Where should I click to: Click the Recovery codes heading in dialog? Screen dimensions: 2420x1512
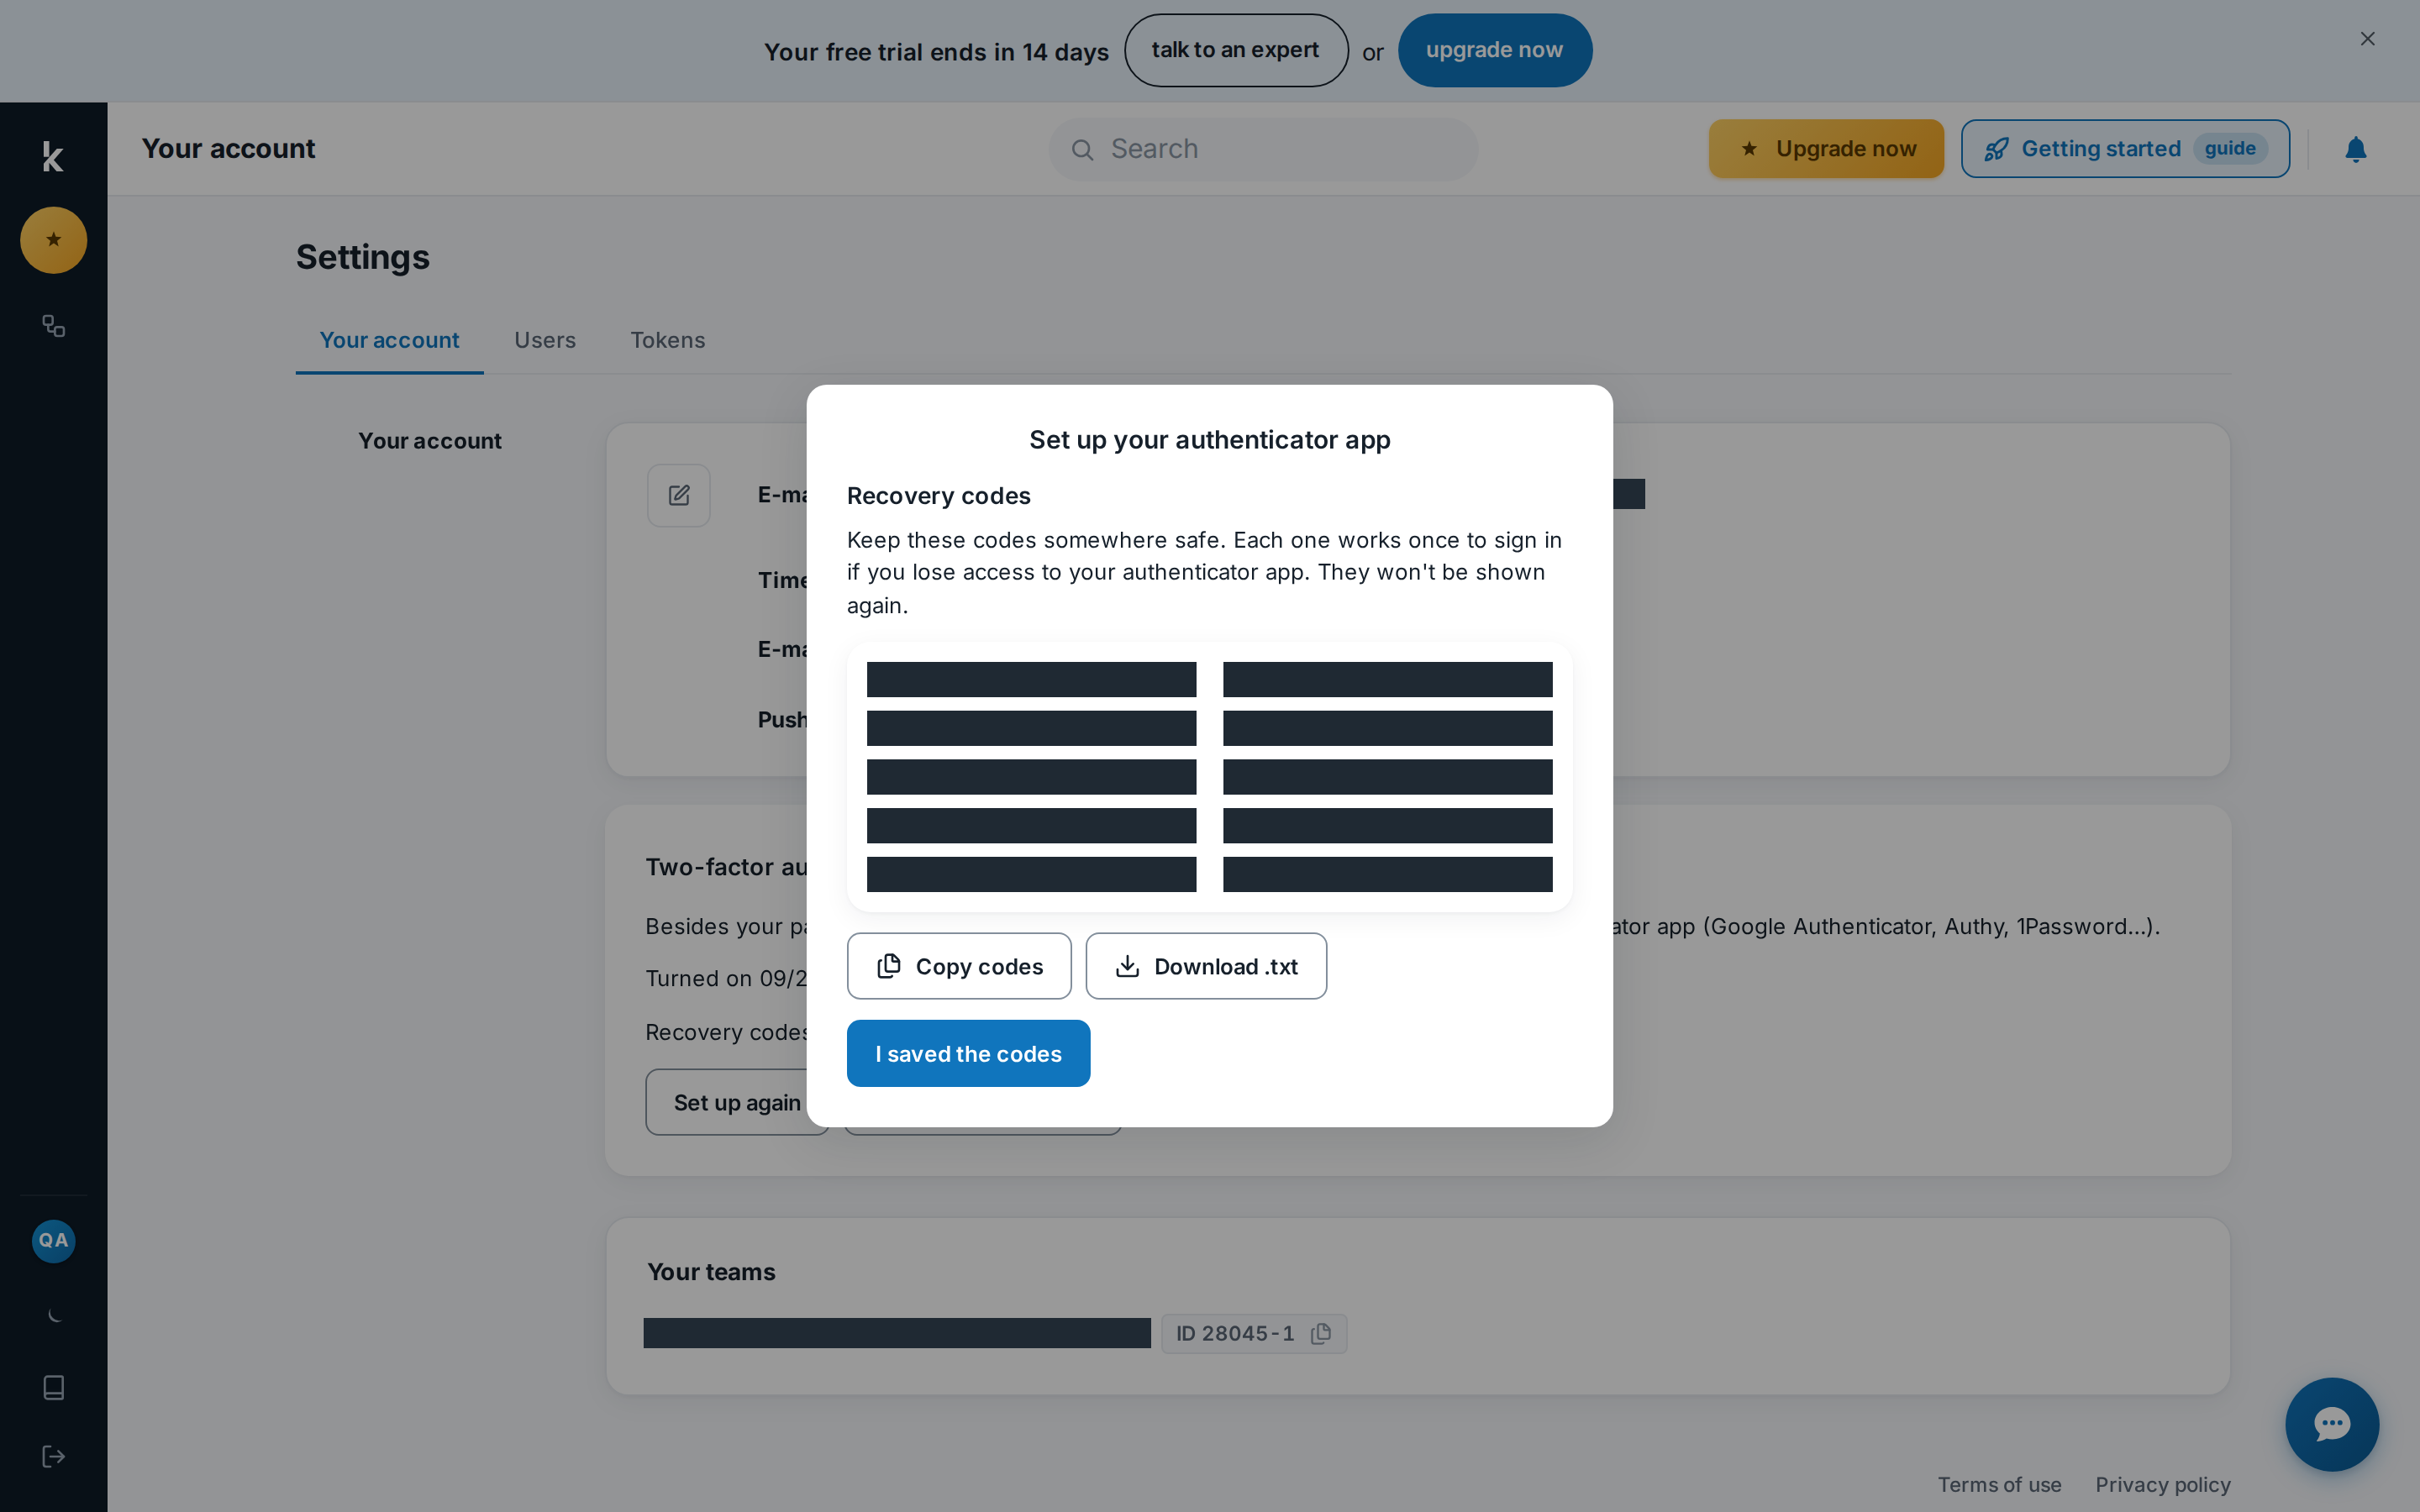click(x=938, y=496)
